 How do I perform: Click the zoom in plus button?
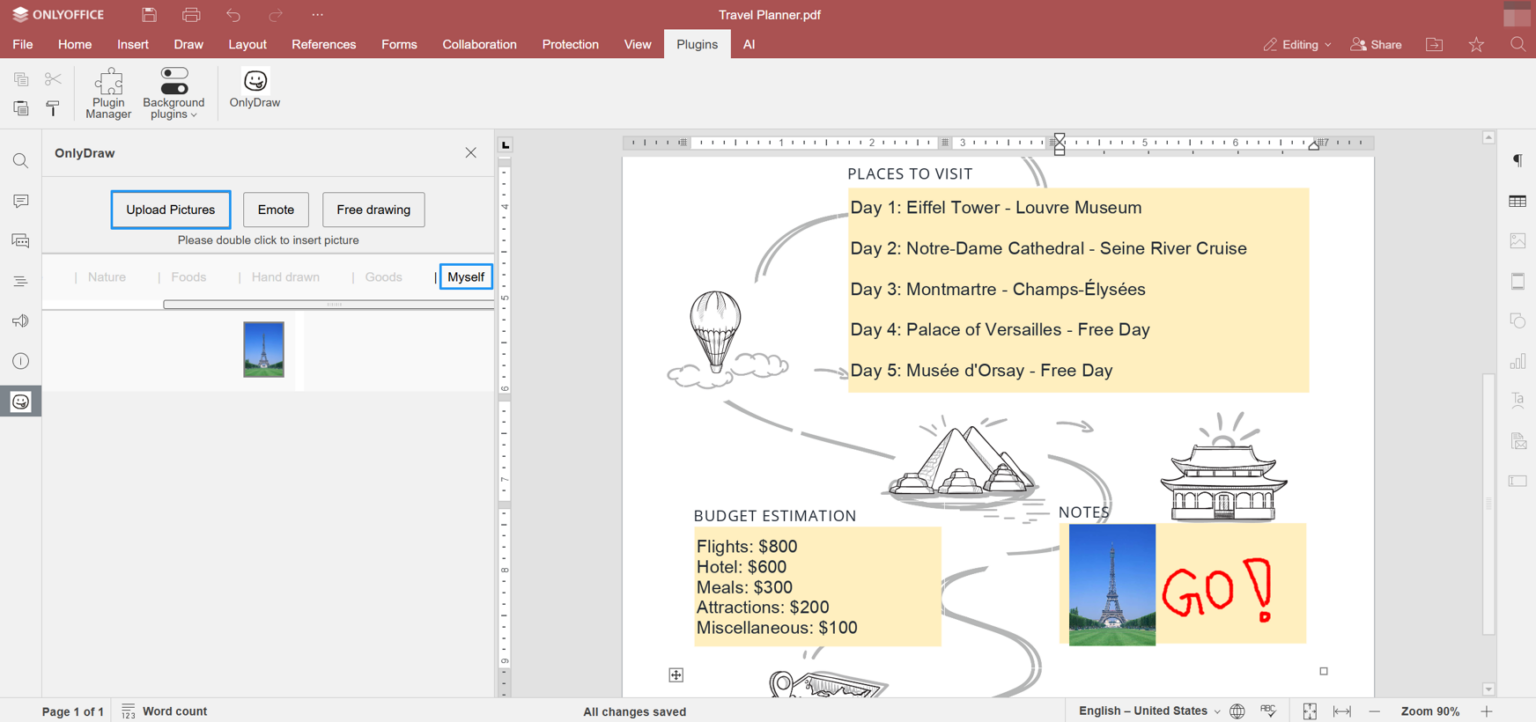pos(1486,711)
